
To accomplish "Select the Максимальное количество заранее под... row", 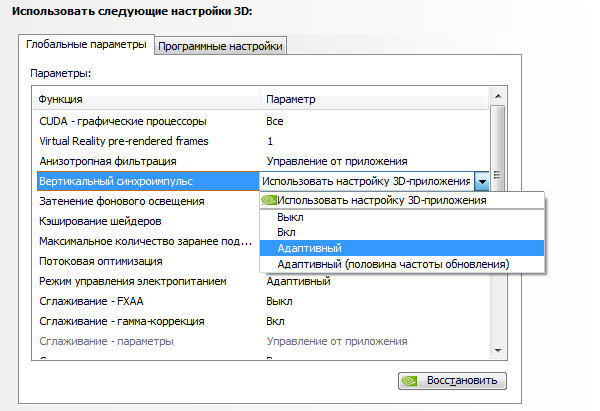I will pyautogui.click(x=147, y=241).
